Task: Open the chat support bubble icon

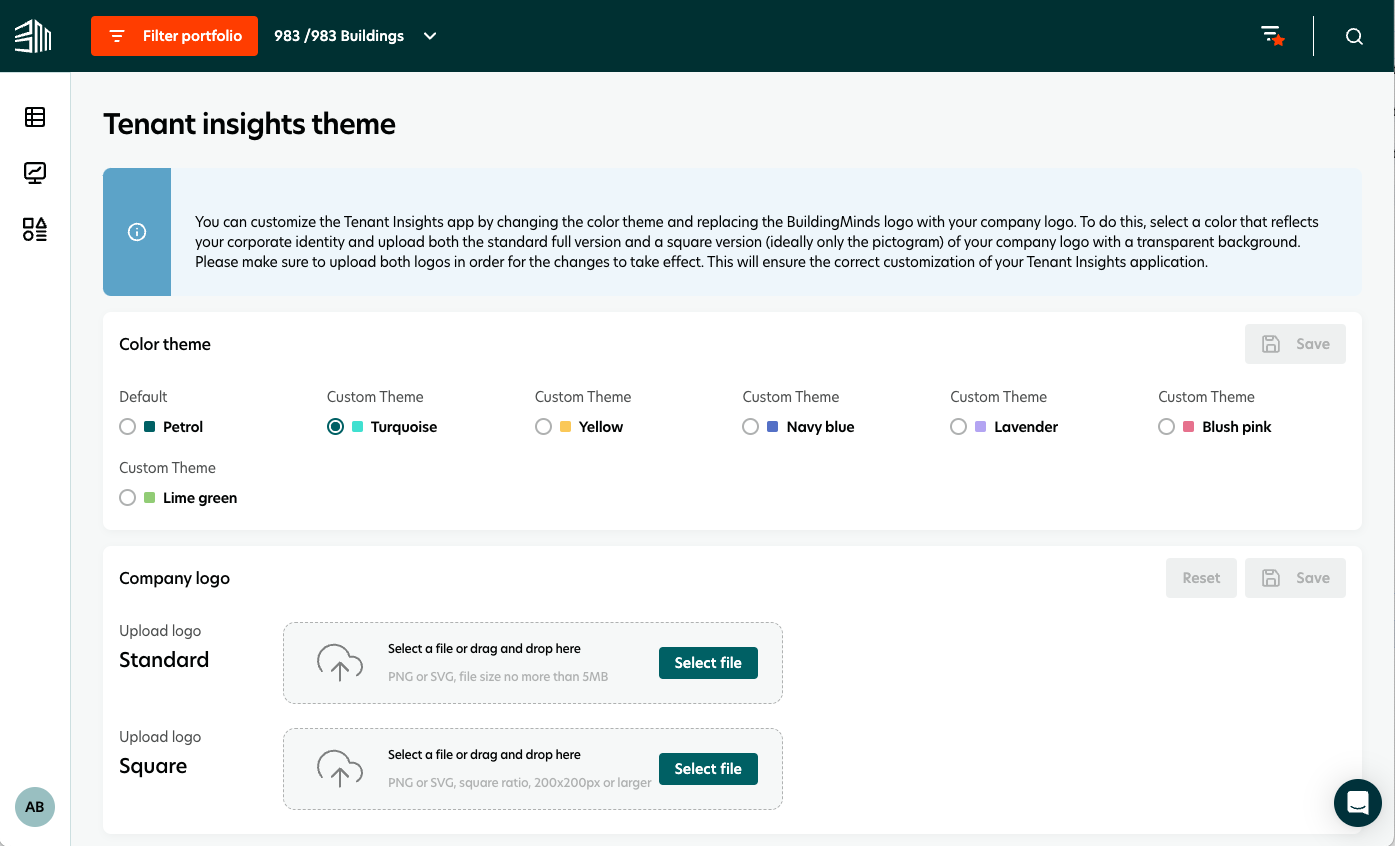Action: click(1358, 802)
